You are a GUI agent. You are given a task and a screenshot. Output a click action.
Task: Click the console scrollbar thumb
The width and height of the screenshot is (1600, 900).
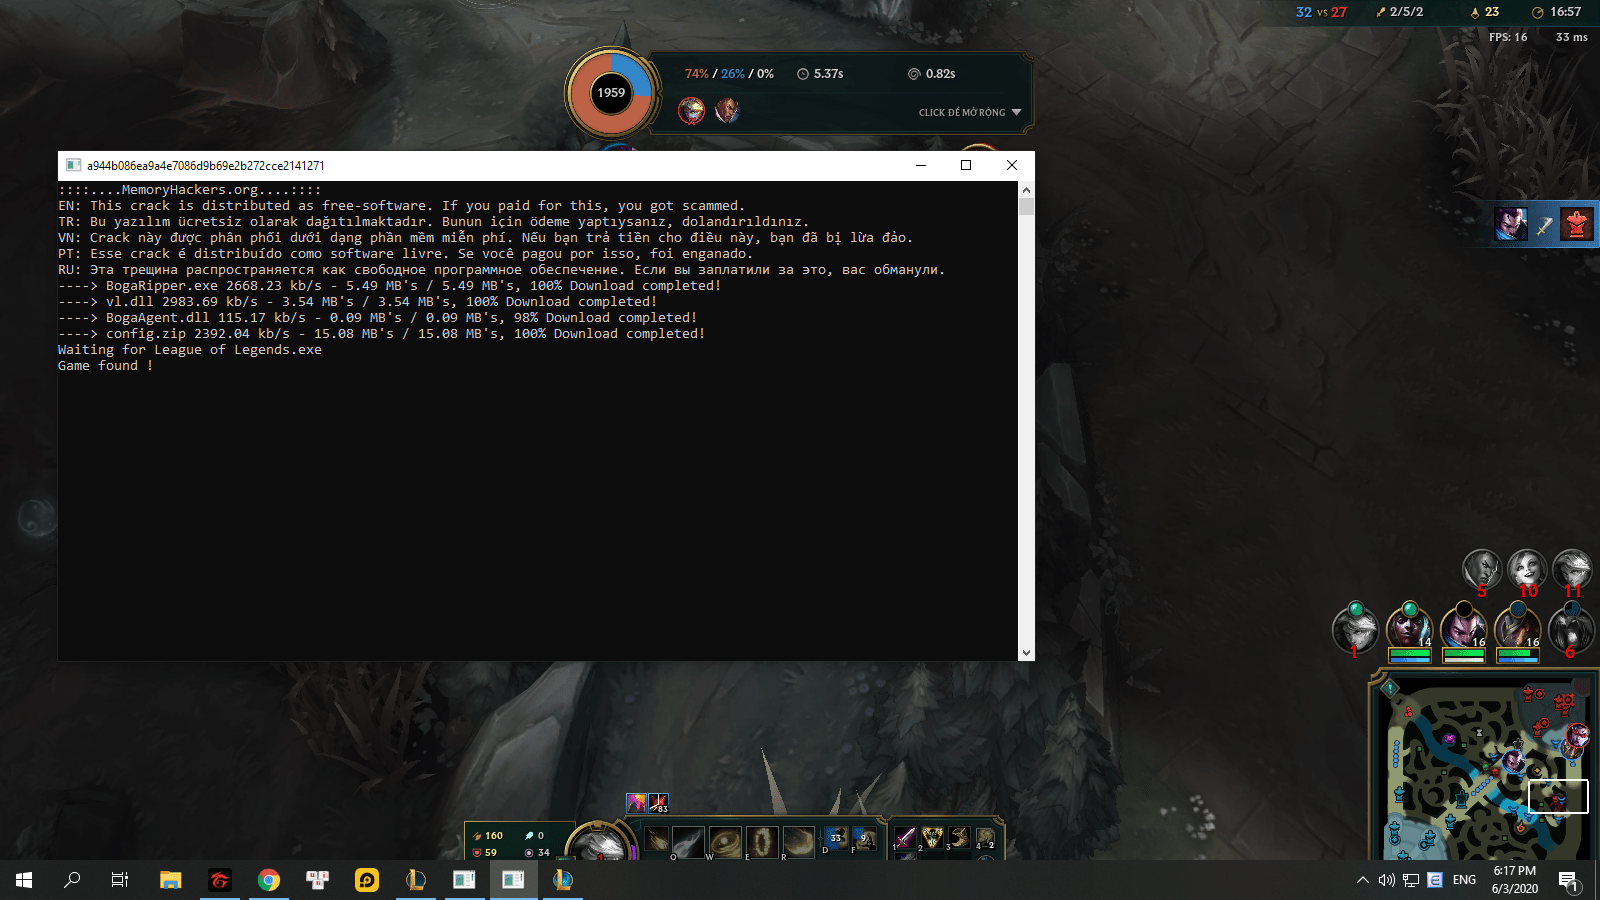click(x=1026, y=207)
